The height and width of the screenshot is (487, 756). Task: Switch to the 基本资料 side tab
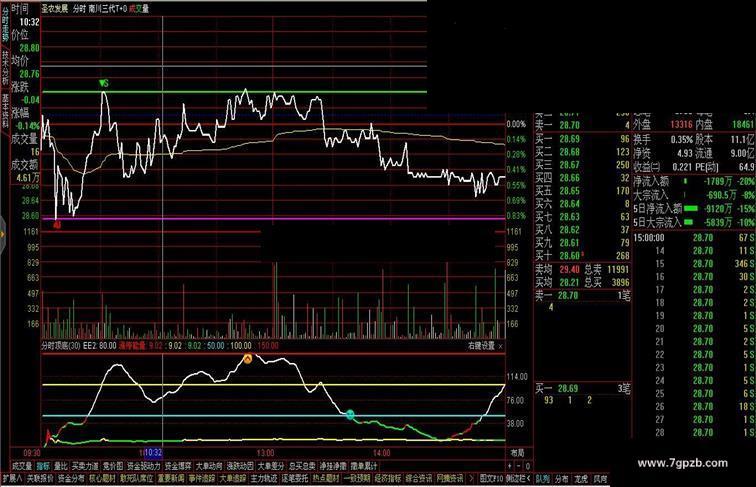pos(5,110)
